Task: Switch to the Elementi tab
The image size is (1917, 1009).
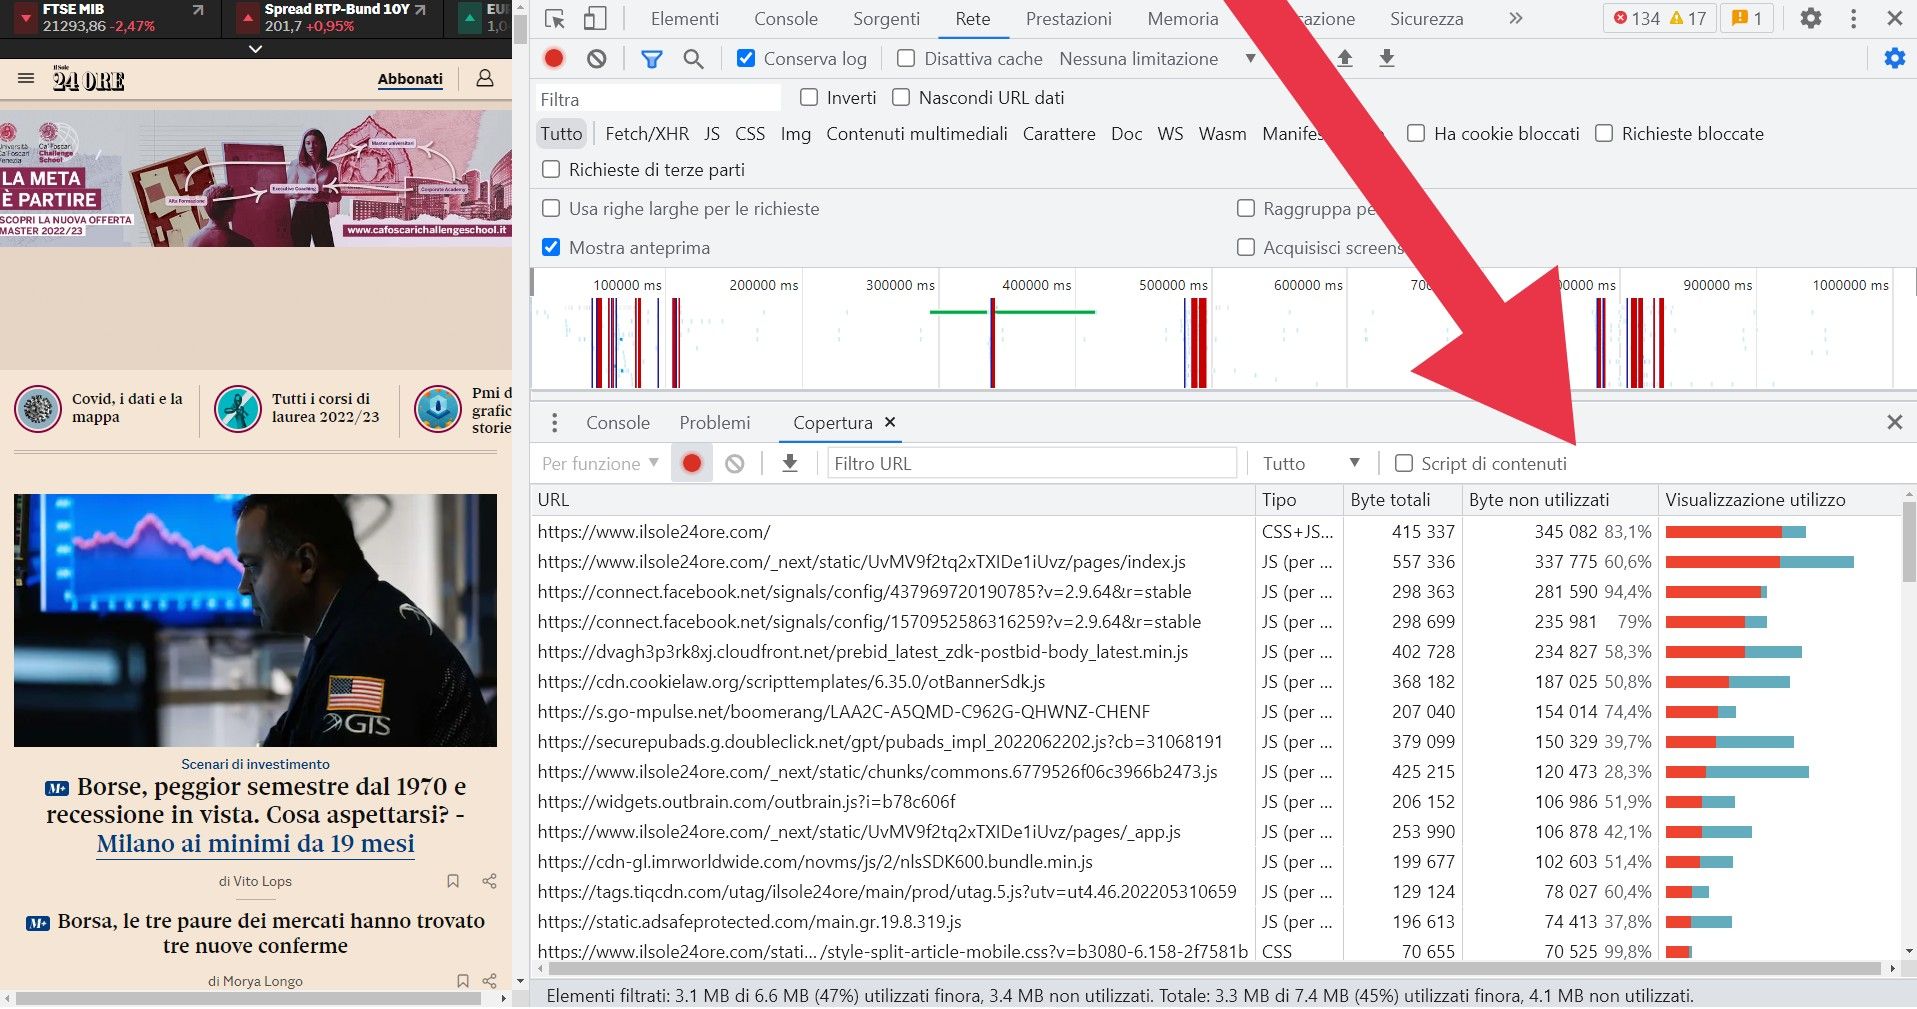Action: click(684, 18)
